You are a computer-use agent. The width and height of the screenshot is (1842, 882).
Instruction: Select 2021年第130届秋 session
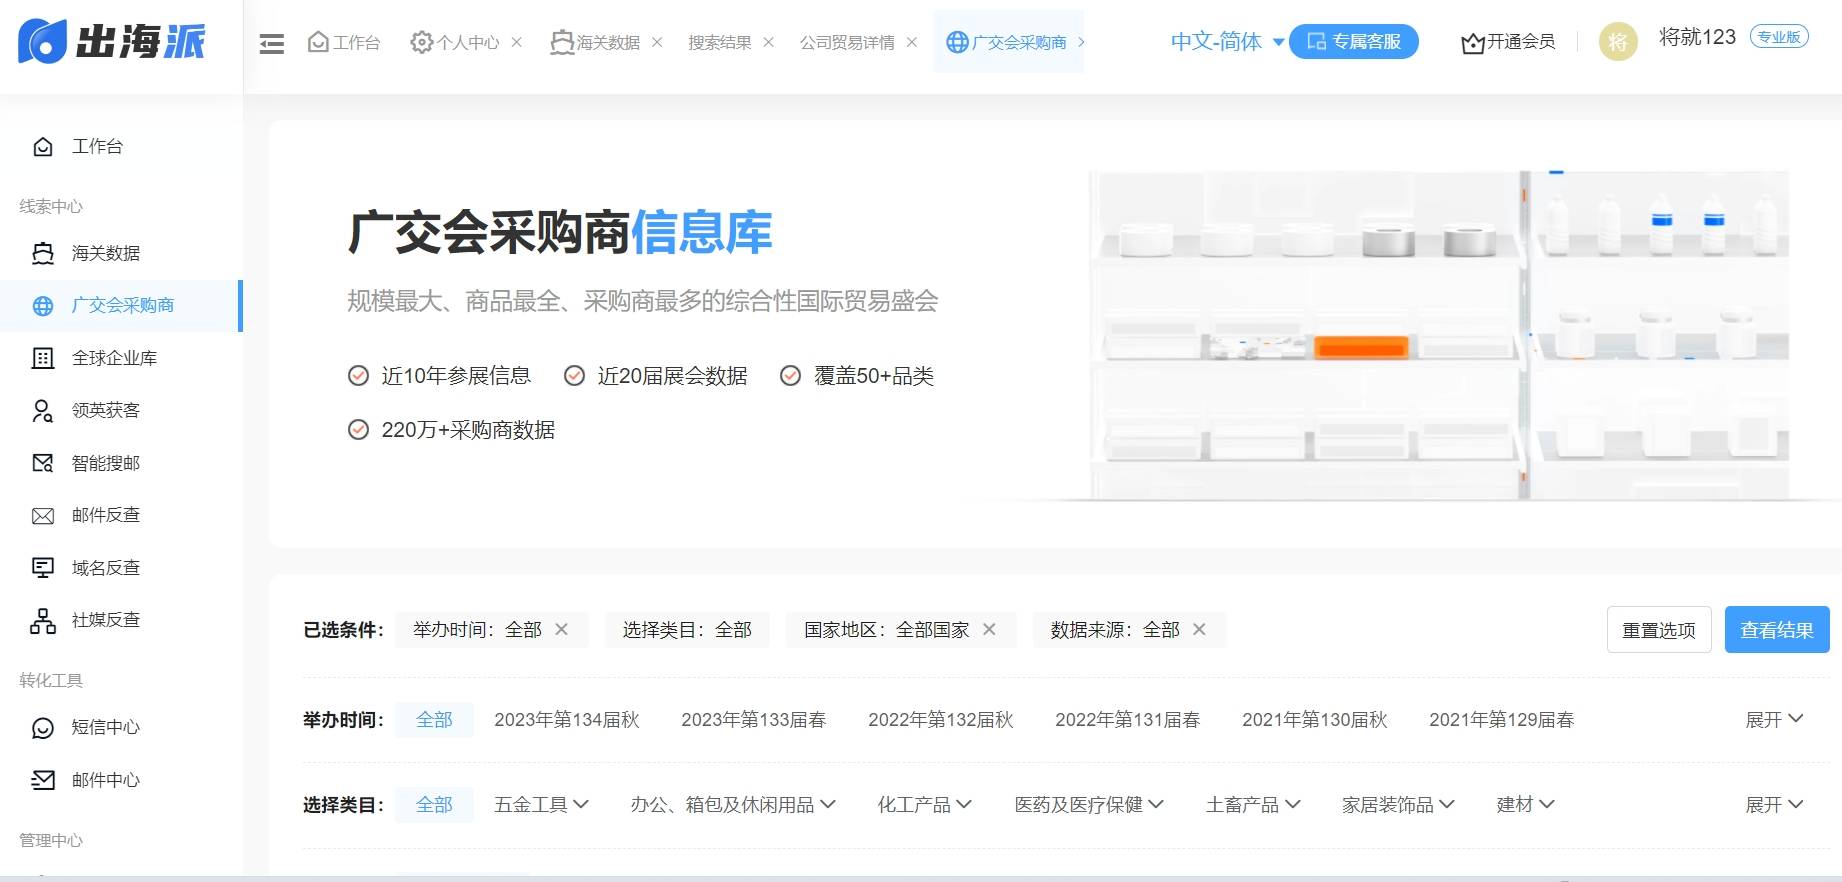tap(1315, 720)
